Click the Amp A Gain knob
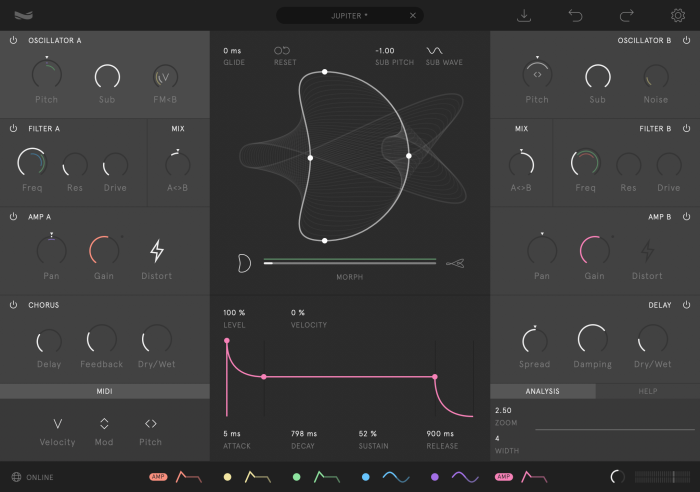 tap(104, 250)
